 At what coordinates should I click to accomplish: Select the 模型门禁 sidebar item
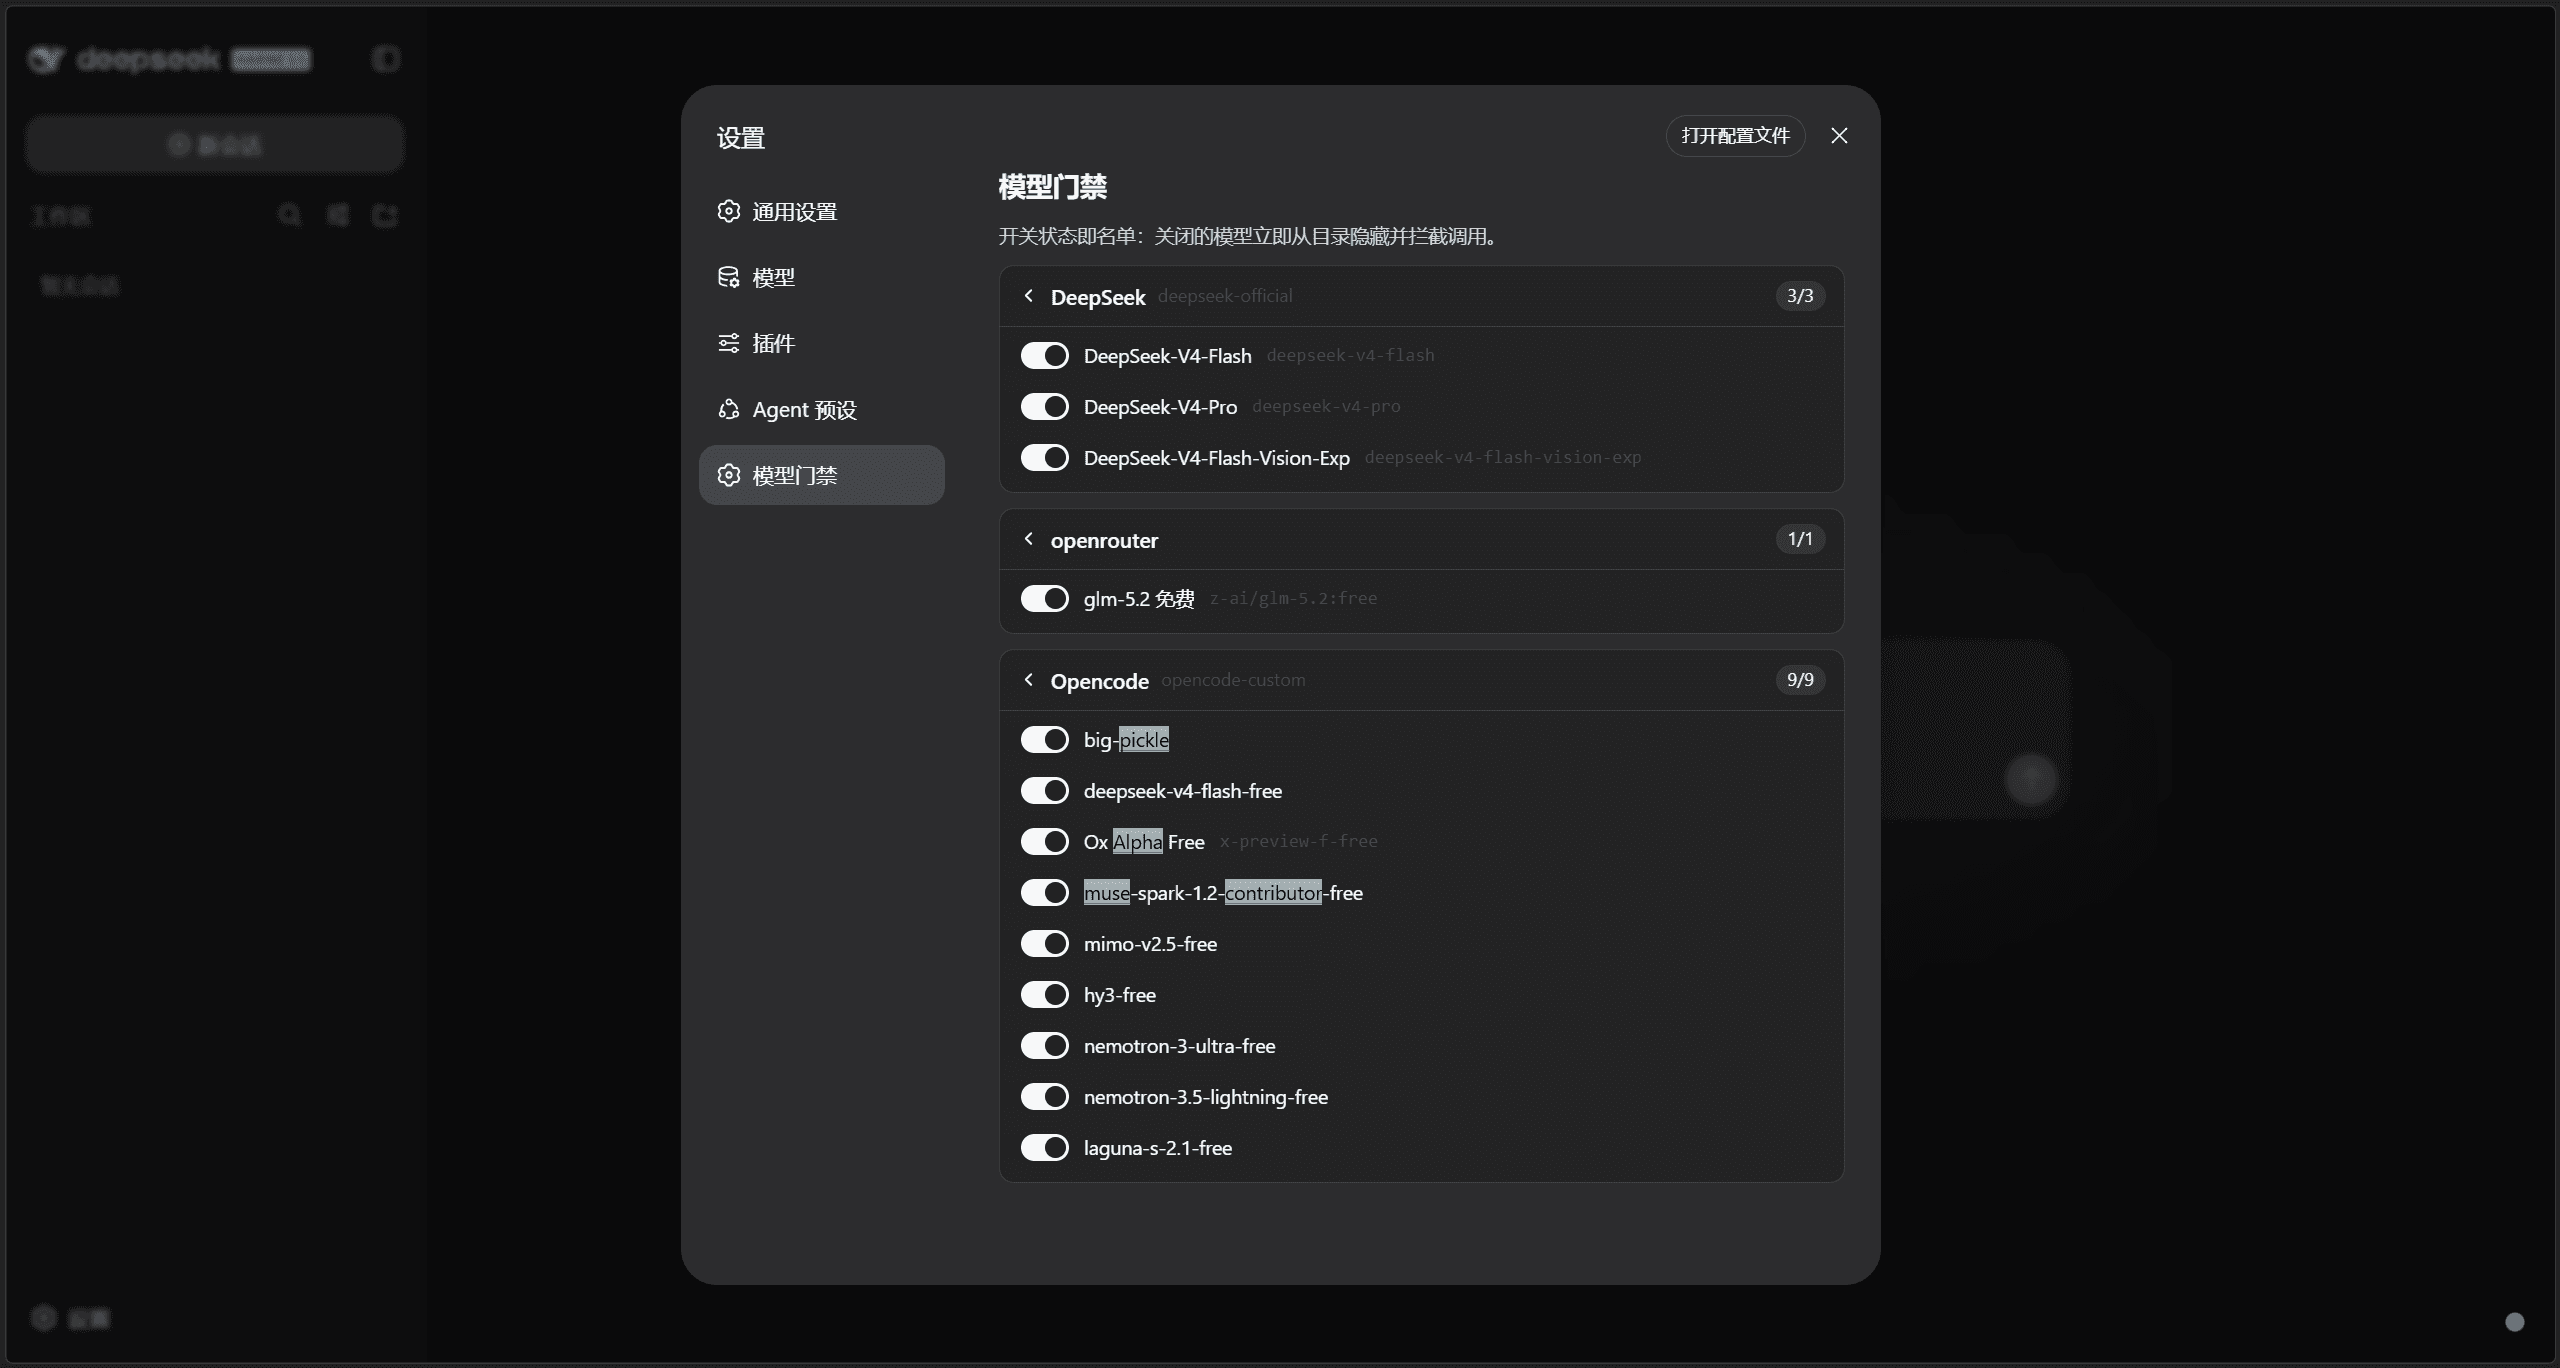[x=821, y=476]
